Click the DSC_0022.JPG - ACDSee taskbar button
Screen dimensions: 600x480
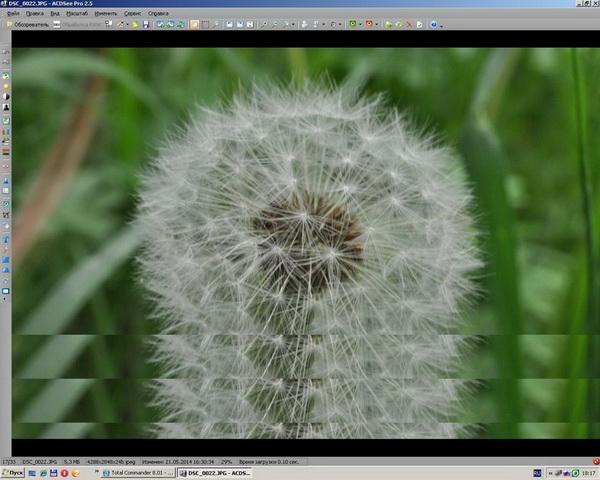click(215, 473)
